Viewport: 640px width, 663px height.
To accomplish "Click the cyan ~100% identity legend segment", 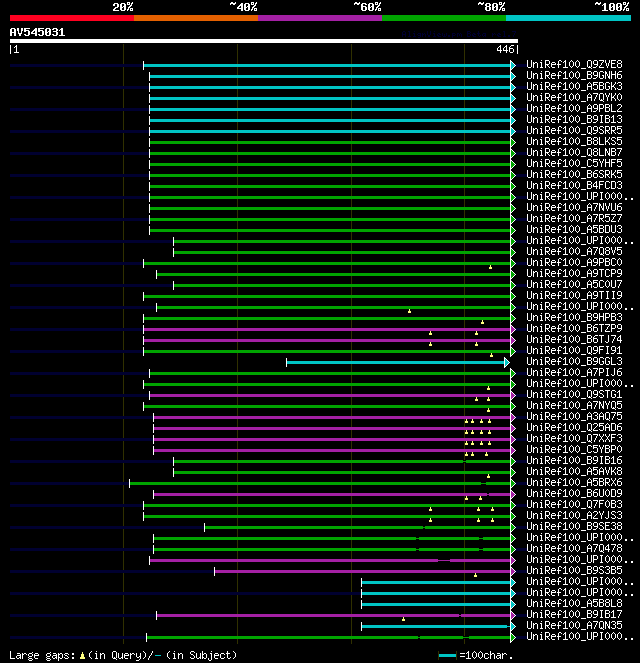I will [x=568, y=18].
